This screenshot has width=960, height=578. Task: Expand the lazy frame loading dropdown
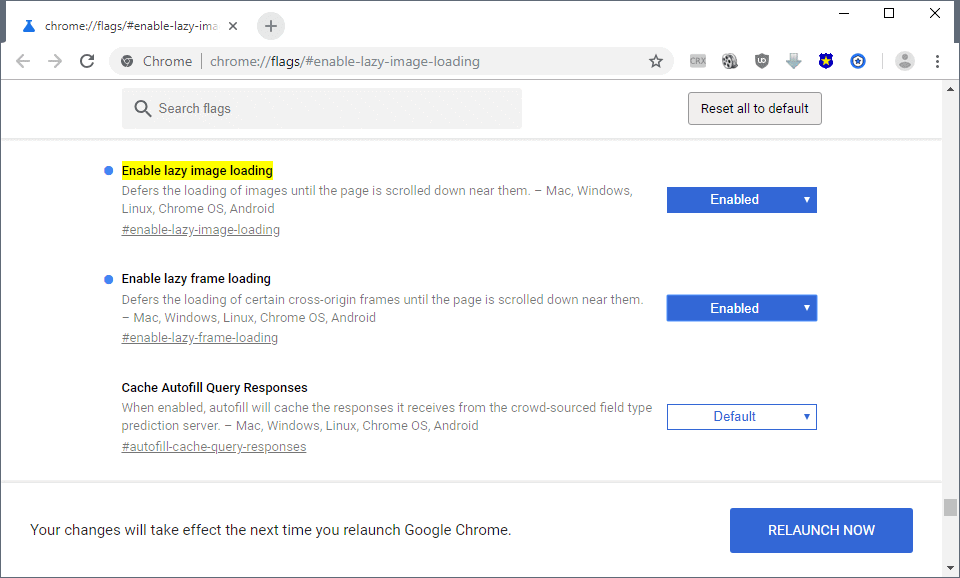coord(741,308)
